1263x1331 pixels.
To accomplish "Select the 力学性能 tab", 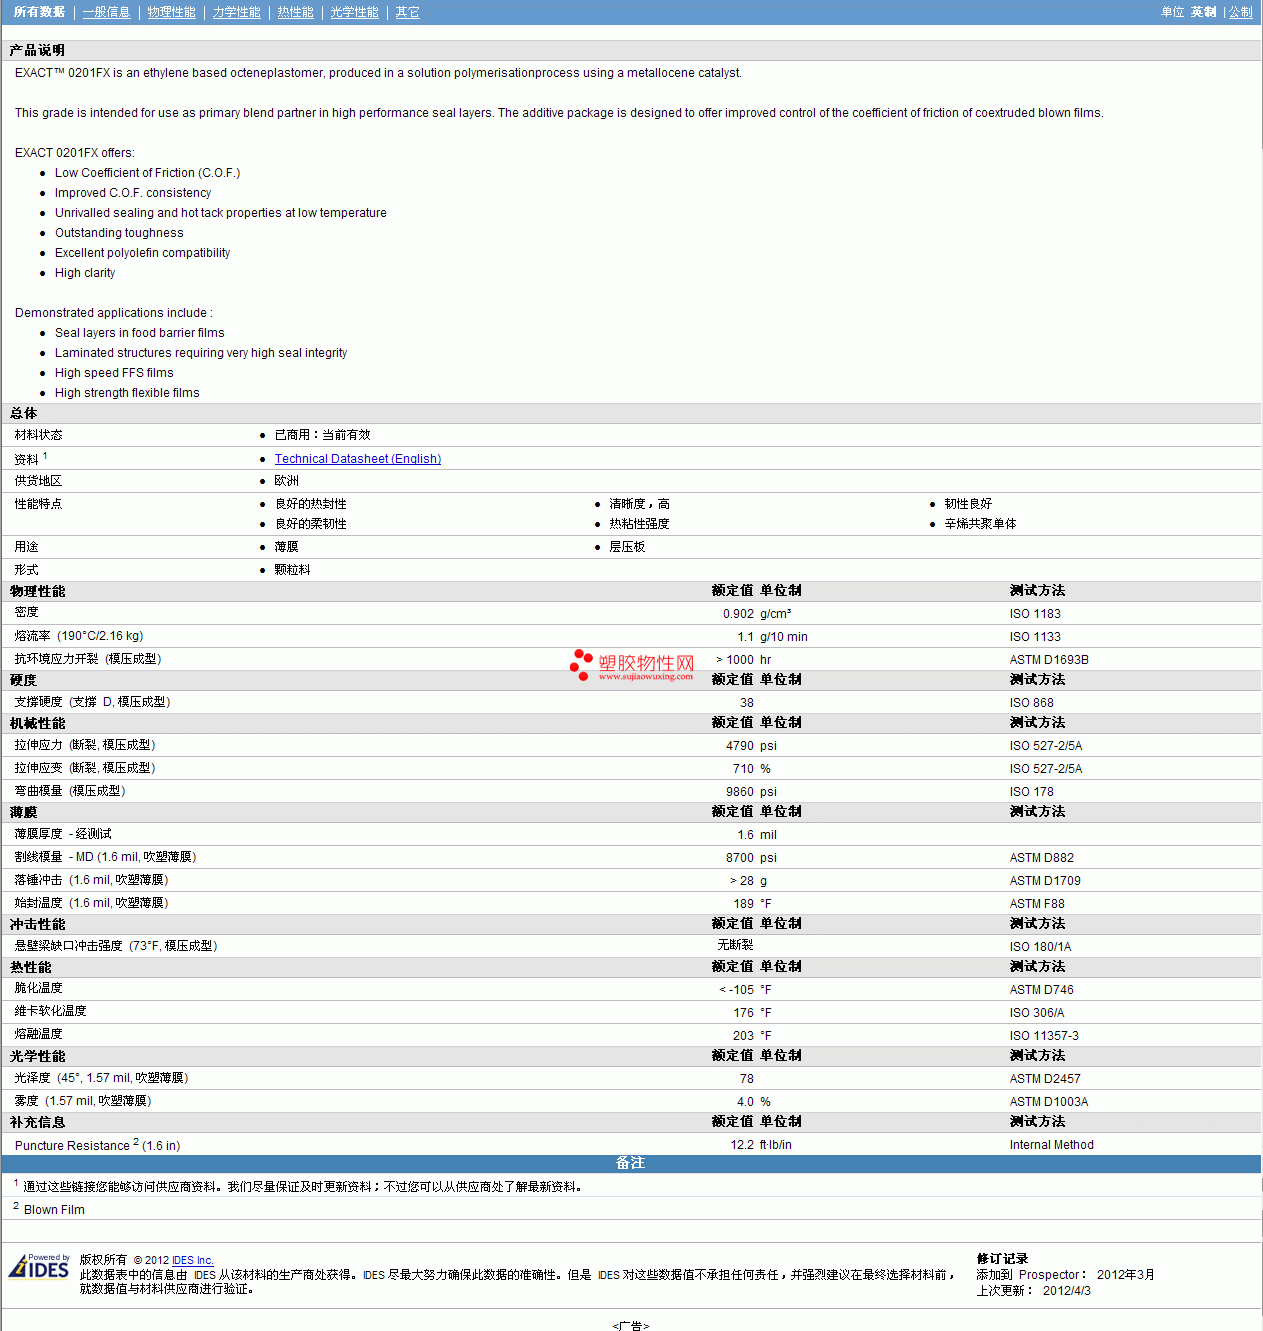I will (237, 12).
